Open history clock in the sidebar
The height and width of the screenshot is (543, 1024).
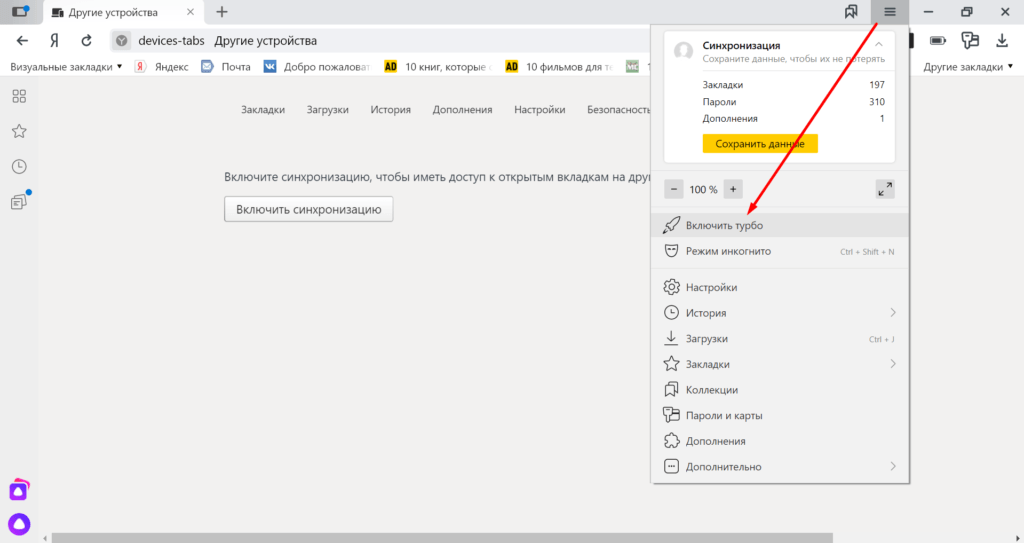click(x=19, y=167)
